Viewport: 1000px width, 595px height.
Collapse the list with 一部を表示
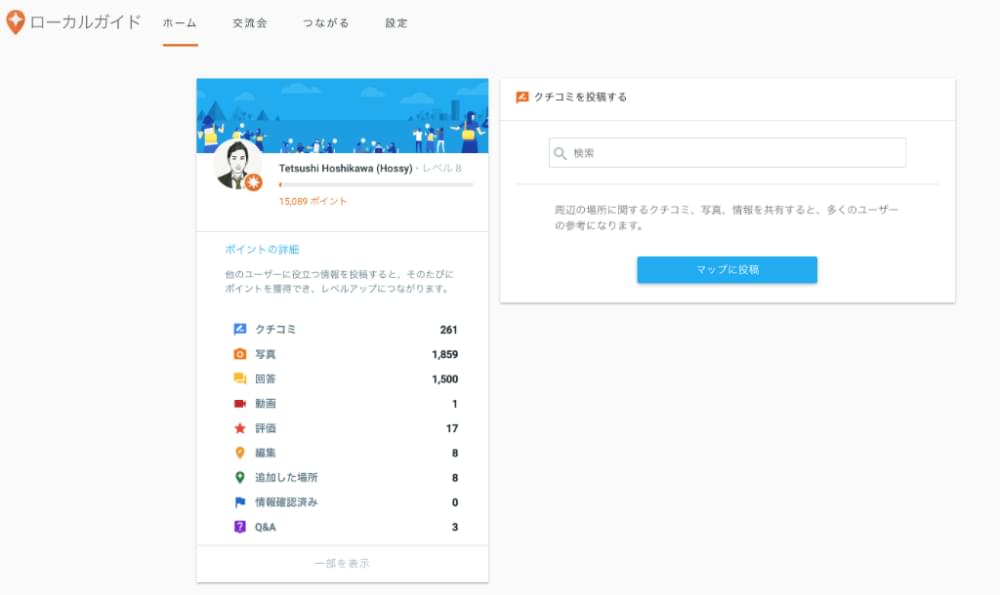coord(342,564)
